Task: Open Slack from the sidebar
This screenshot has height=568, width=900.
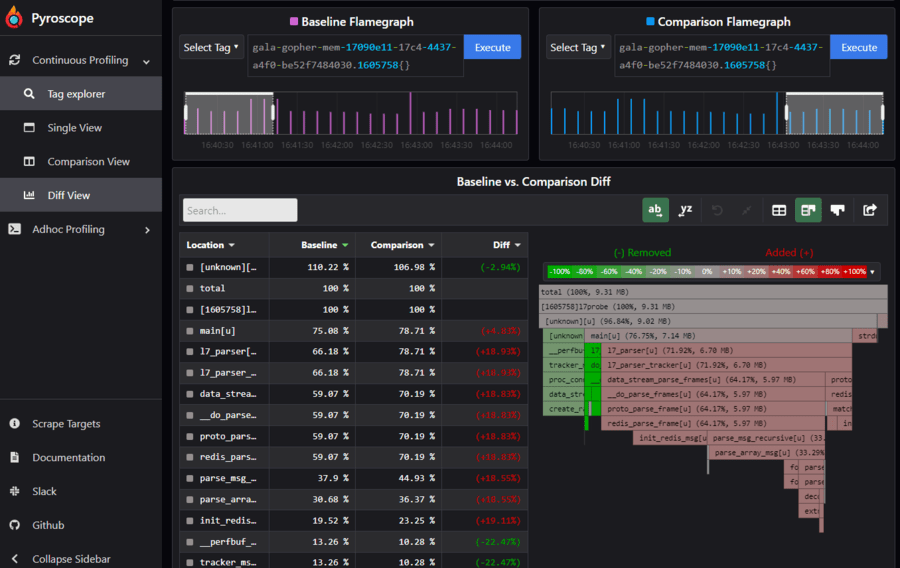Action: click(44, 491)
